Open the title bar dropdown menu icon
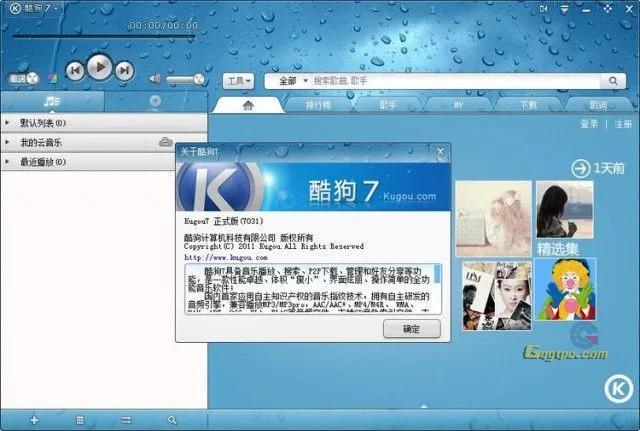Screen dimensions: 640x431 pos(564,9)
